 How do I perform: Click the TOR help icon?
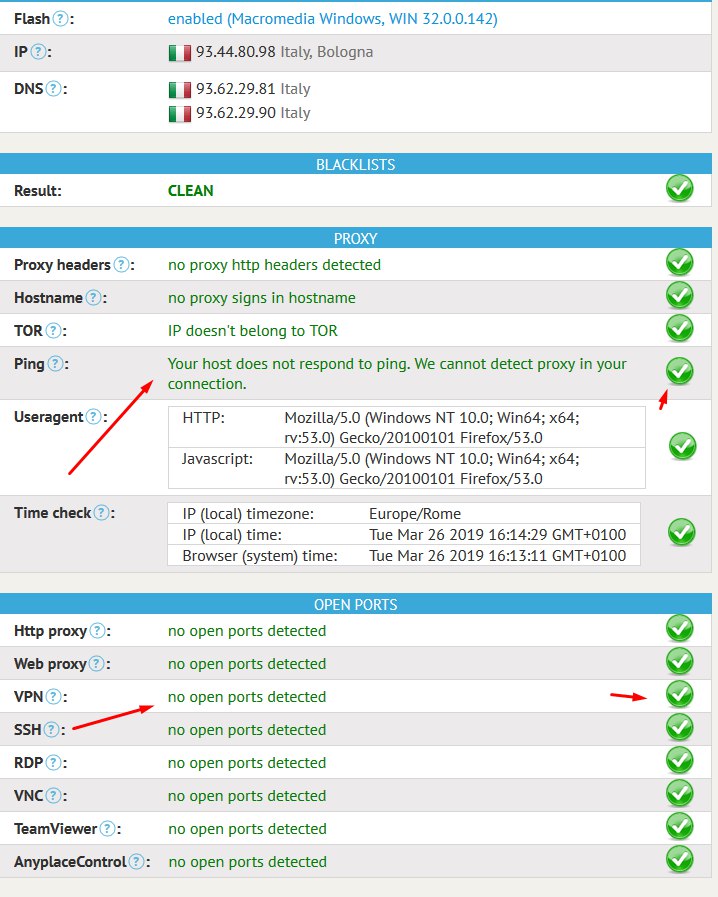(55, 331)
